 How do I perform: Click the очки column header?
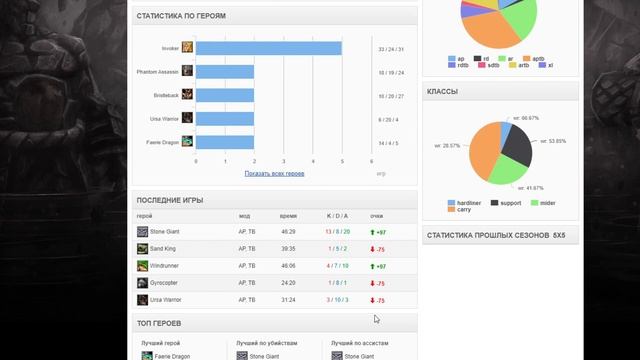(376, 216)
